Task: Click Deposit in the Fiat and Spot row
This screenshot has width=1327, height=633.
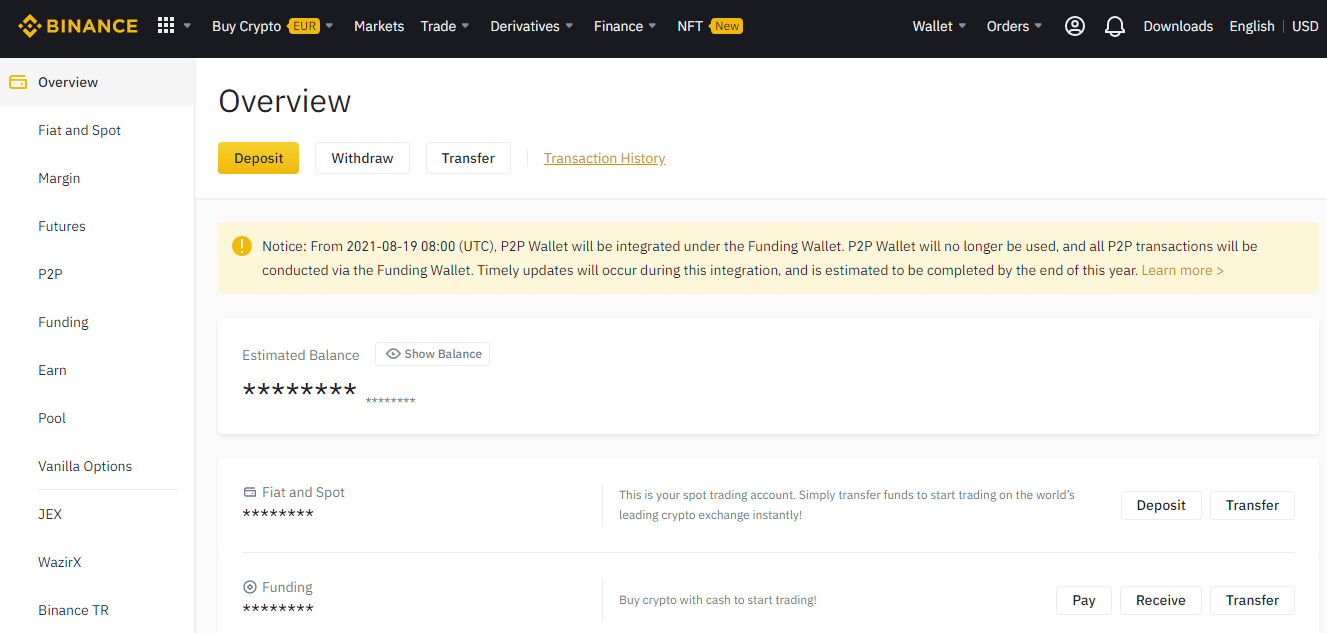Action: click(x=1161, y=505)
